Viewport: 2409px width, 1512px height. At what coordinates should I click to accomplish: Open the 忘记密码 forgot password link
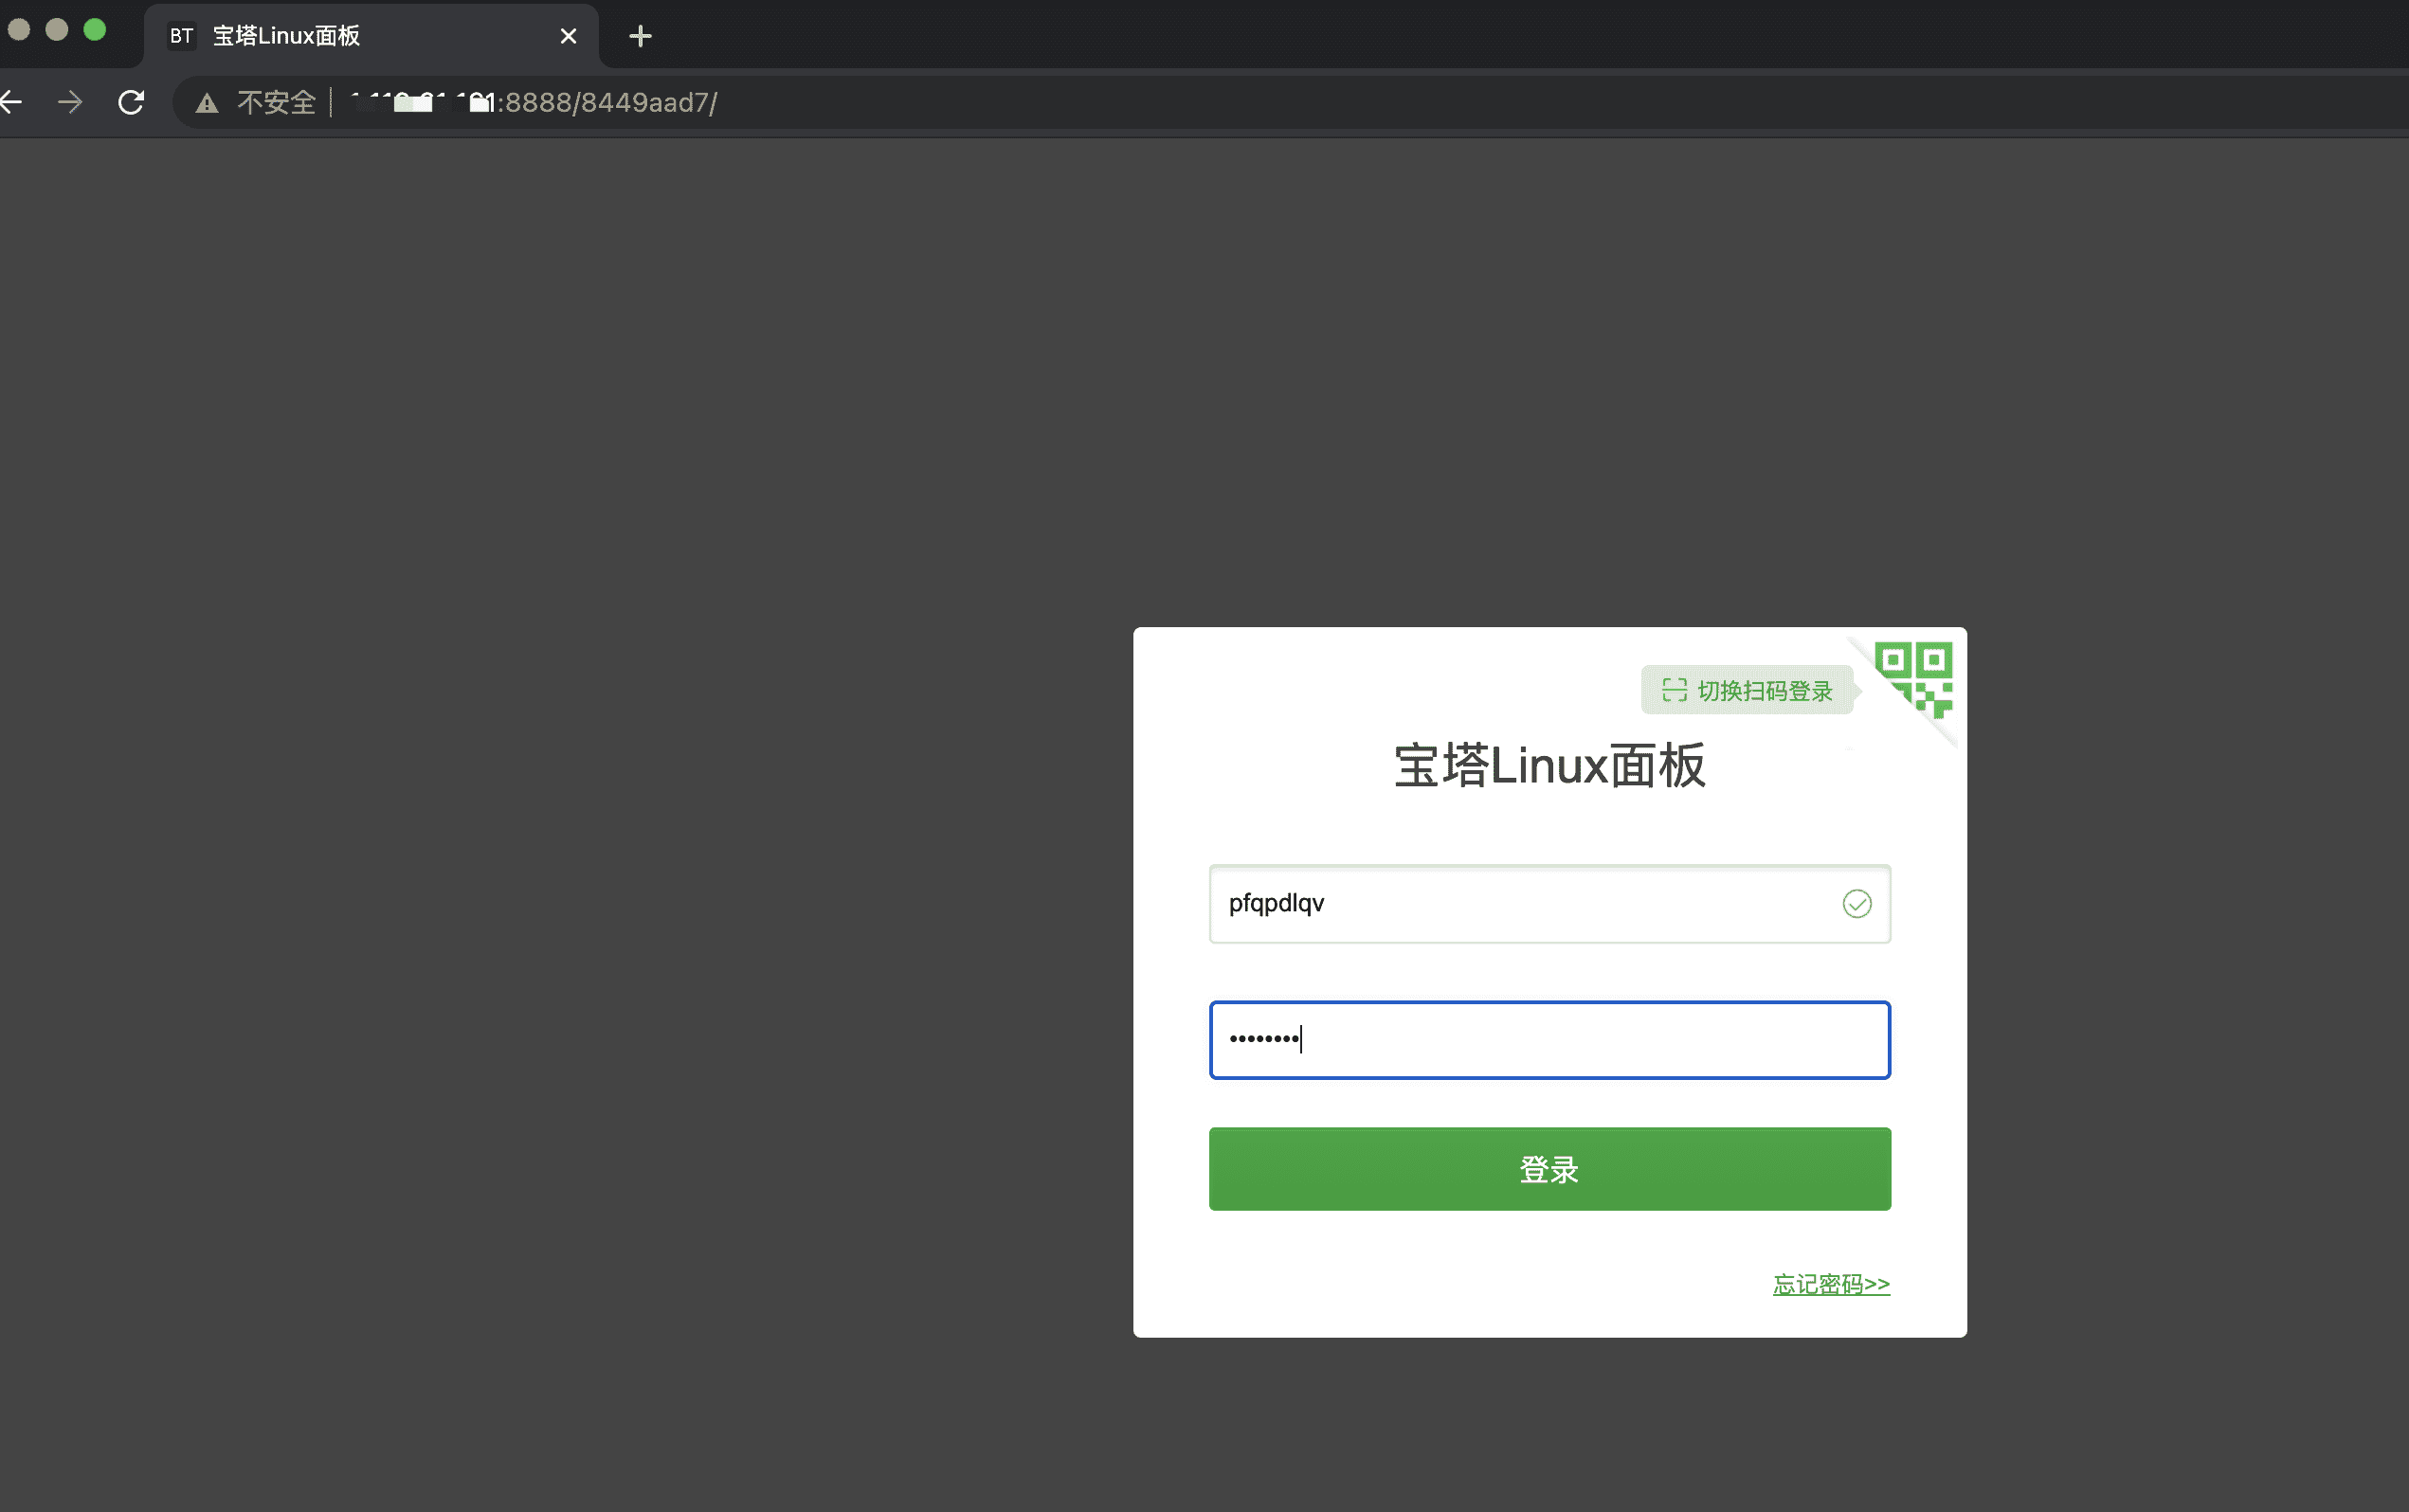click(1830, 1284)
